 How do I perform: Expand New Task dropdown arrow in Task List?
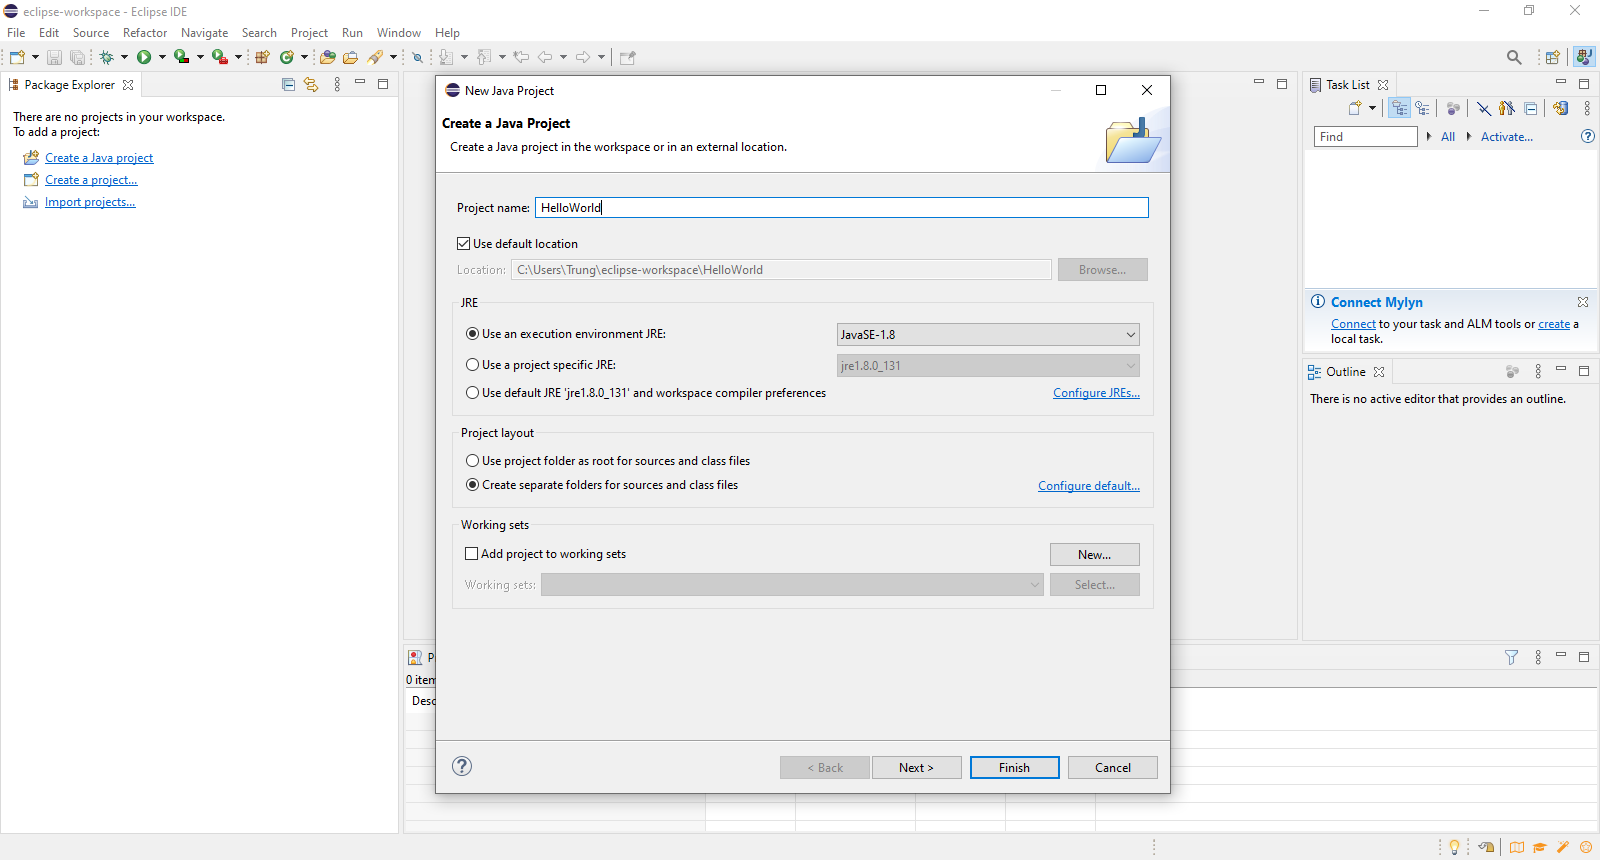[x=1372, y=108]
